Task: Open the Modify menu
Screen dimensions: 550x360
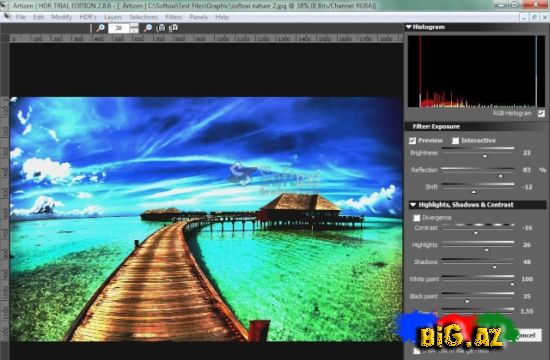Action: click(61, 17)
